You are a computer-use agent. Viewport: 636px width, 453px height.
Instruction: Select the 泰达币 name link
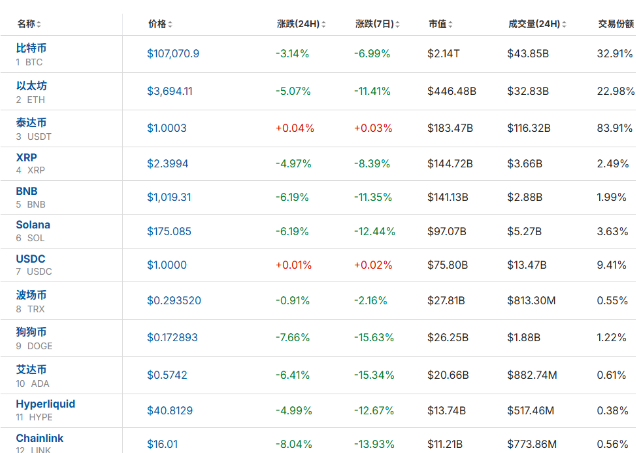[31, 123]
